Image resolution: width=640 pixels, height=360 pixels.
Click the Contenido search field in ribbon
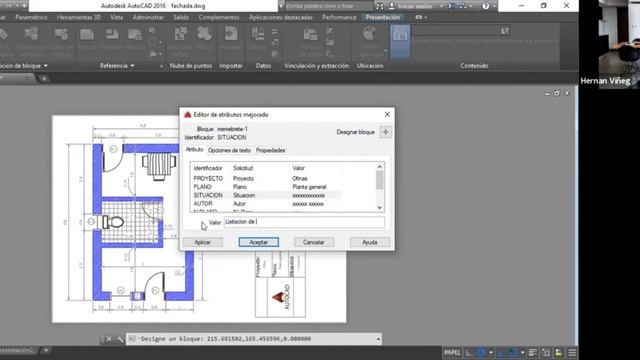coord(456,31)
